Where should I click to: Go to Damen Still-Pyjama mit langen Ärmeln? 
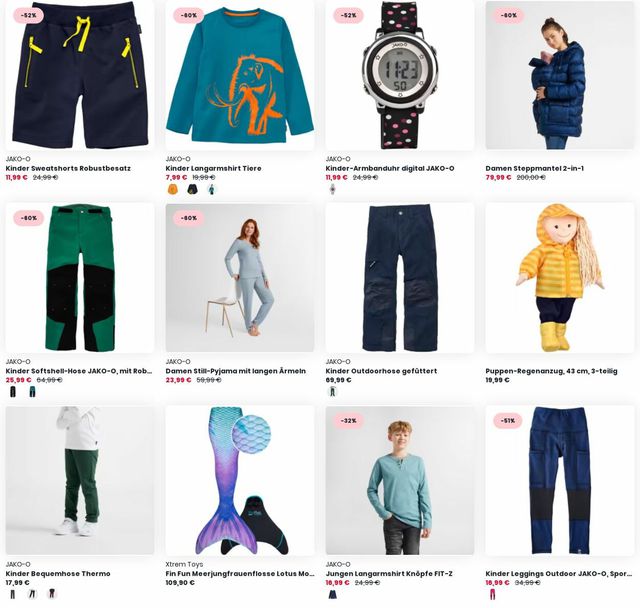point(236,371)
